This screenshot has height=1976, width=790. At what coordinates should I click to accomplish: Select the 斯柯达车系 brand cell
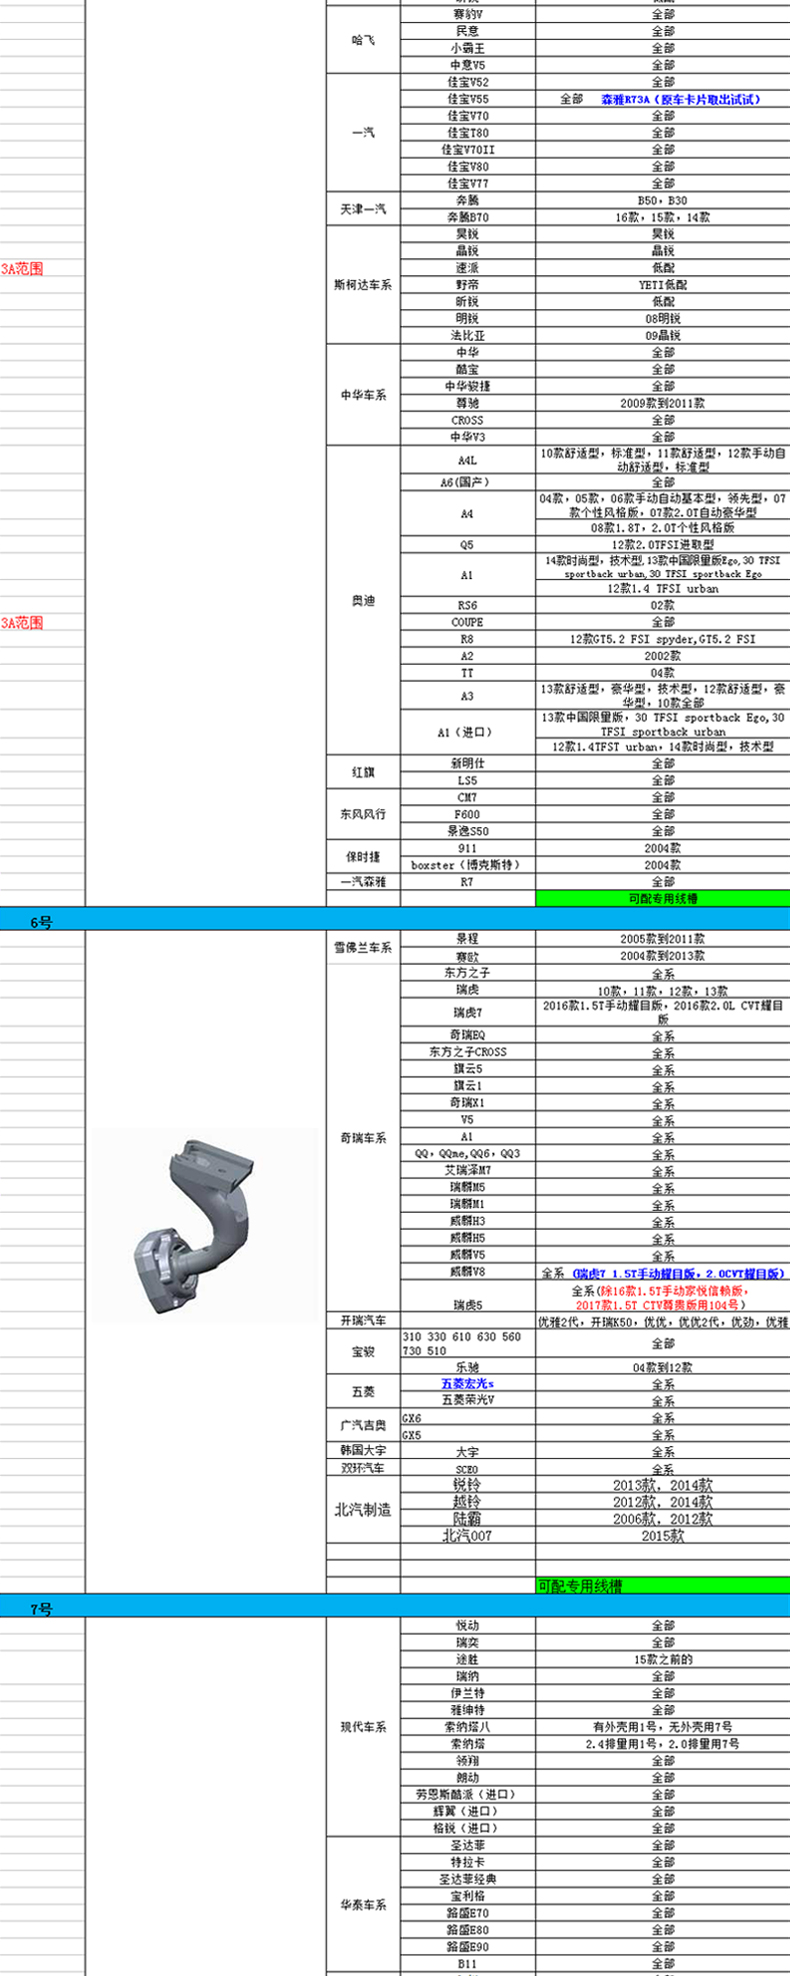tap(364, 285)
